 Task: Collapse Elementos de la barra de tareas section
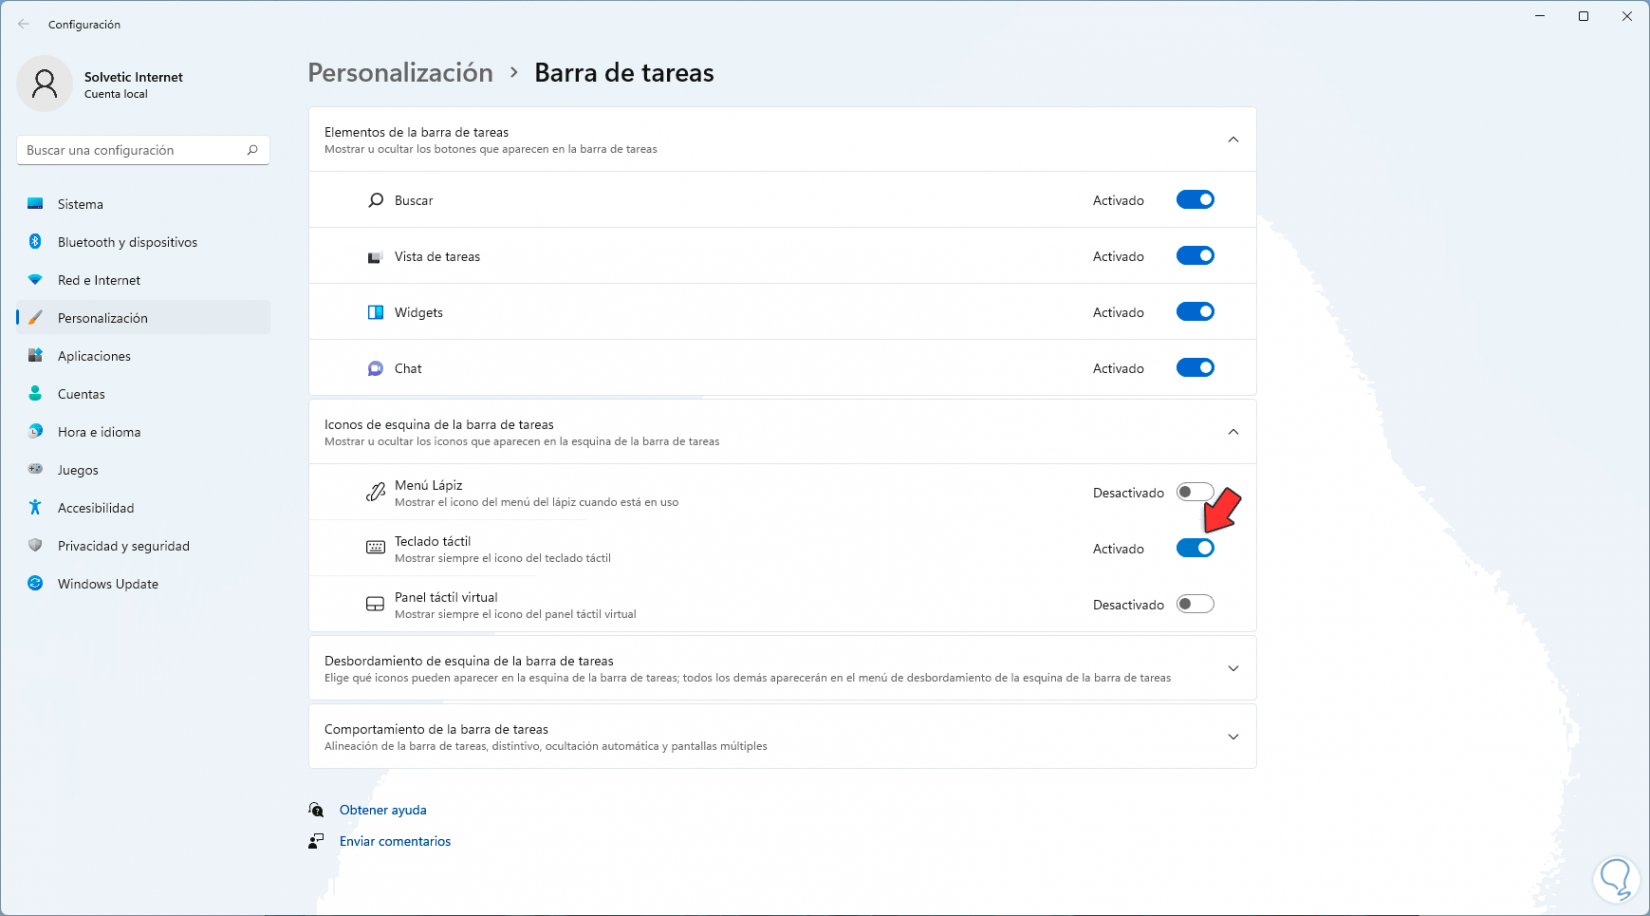[1233, 140]
